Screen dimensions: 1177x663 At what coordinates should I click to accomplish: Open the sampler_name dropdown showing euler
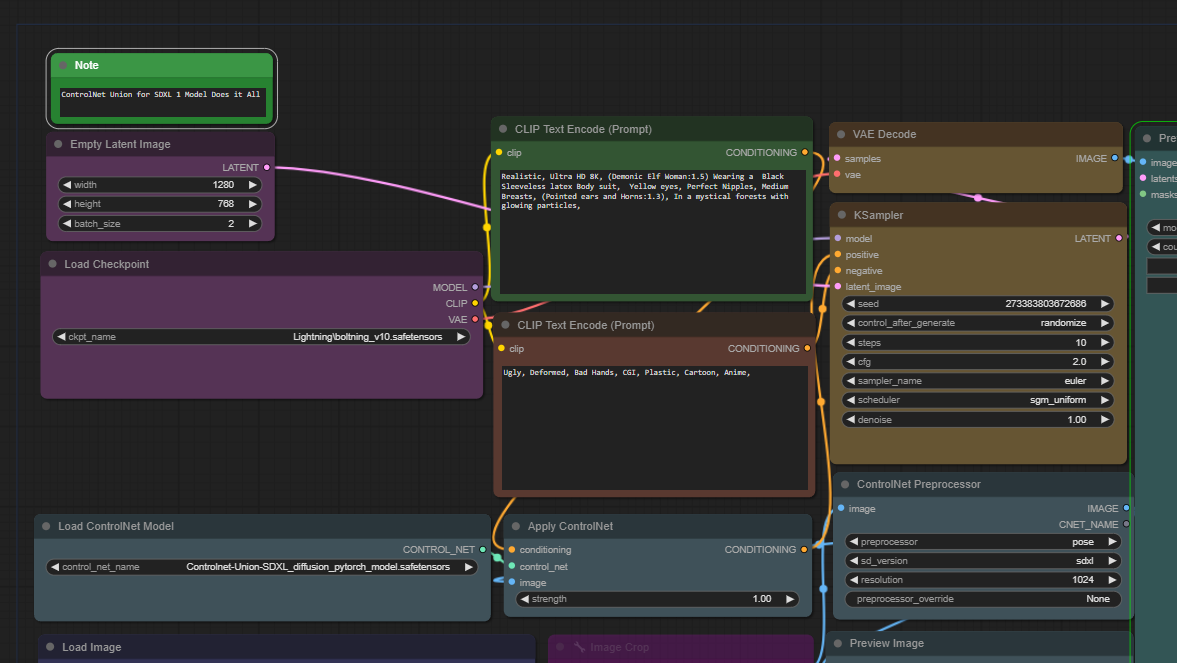pyautogui.click(x=978, y=381)
